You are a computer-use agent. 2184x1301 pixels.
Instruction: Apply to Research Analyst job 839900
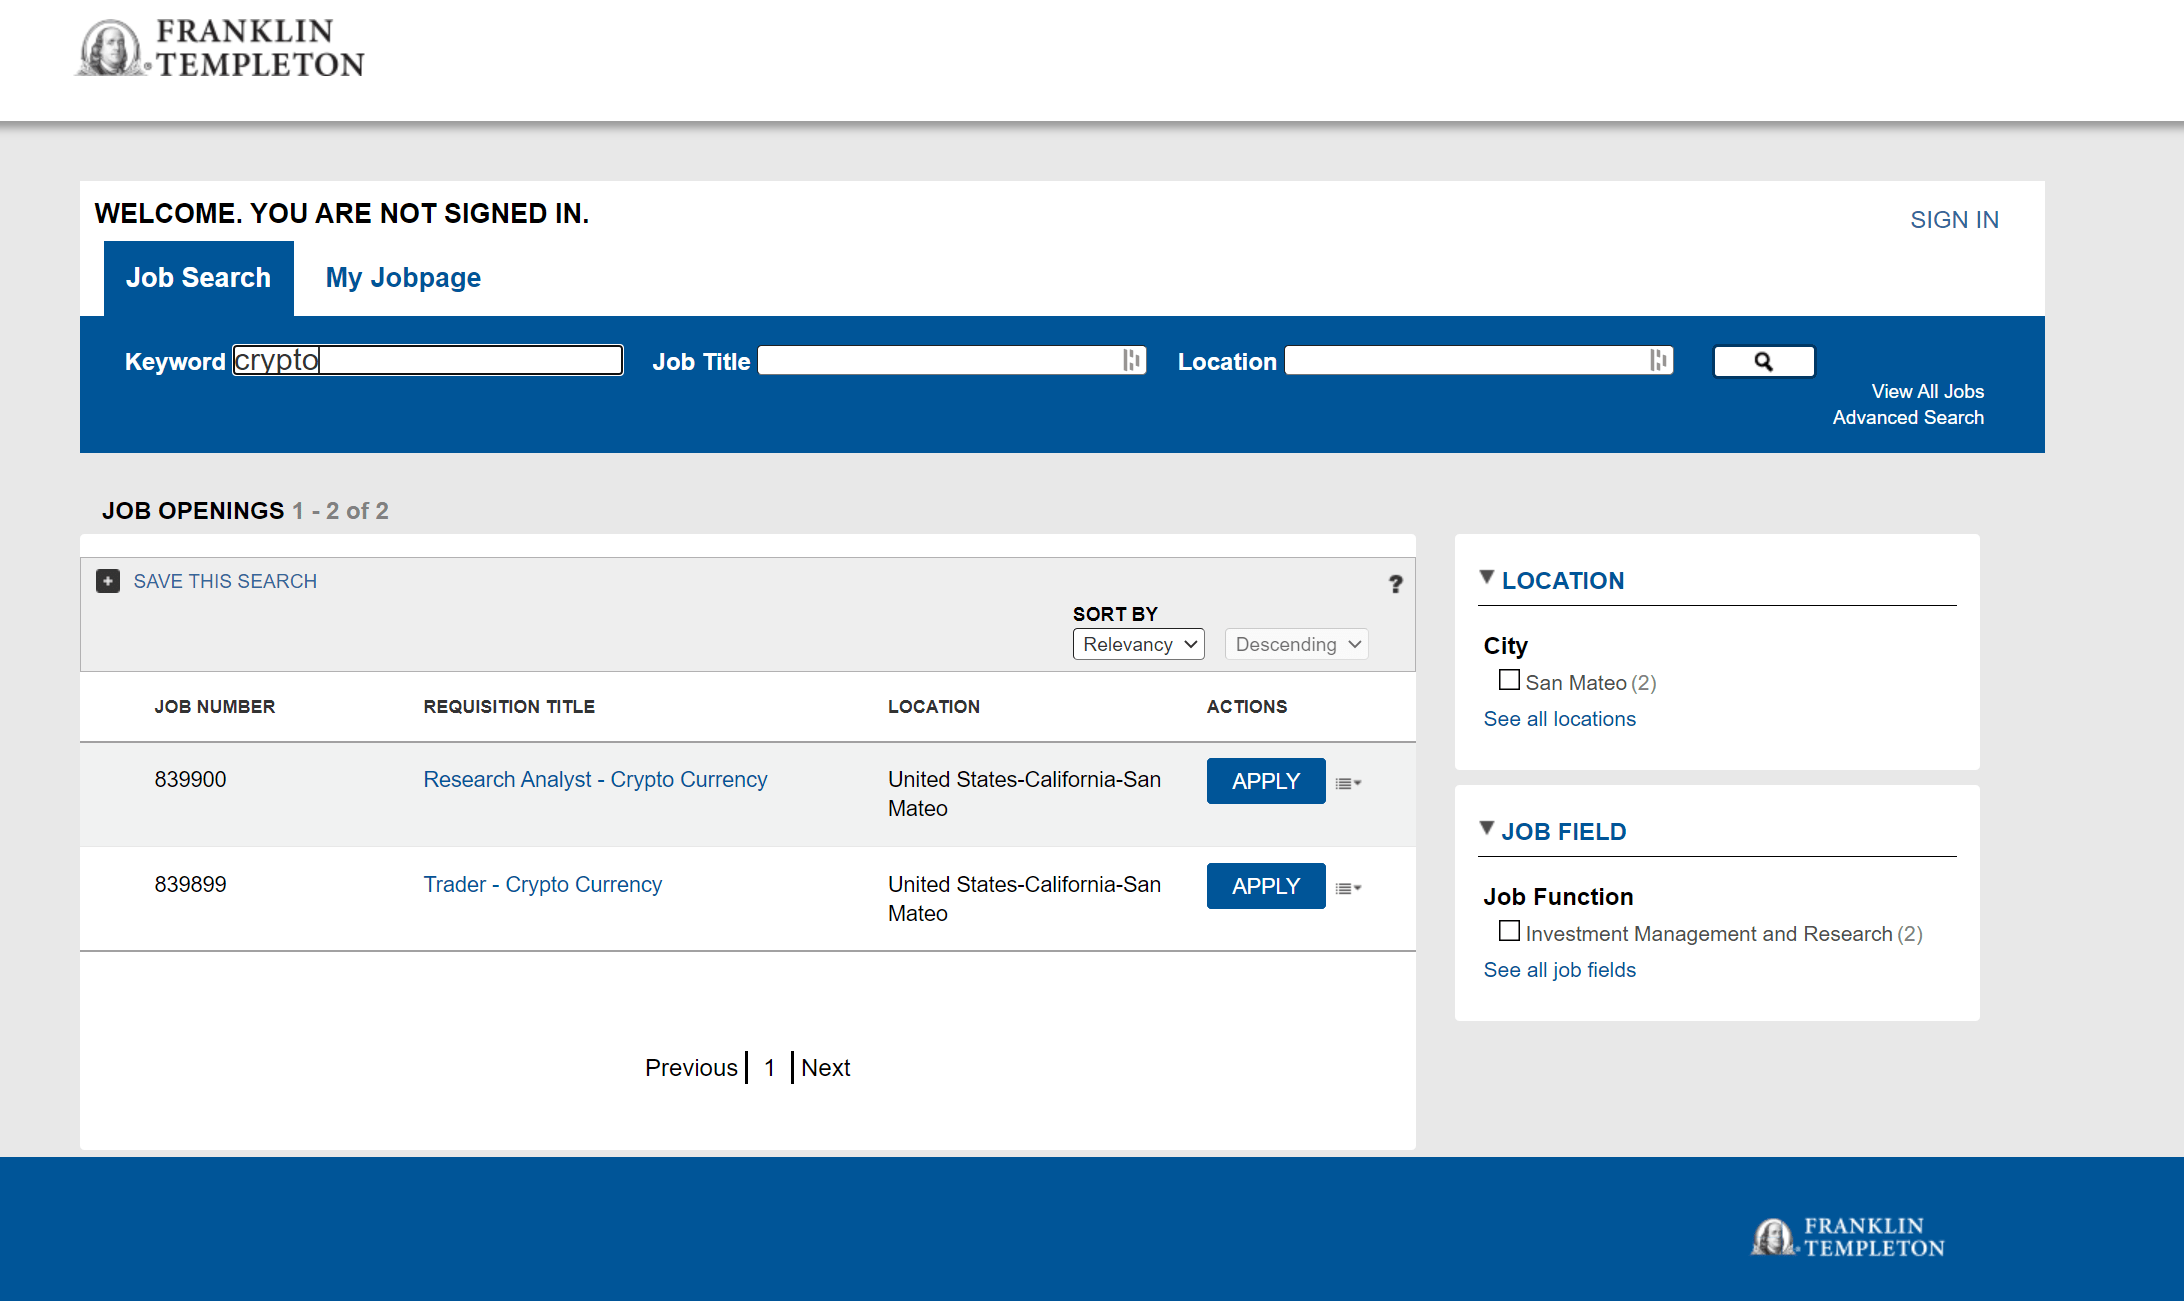(x=1266, y=781)
